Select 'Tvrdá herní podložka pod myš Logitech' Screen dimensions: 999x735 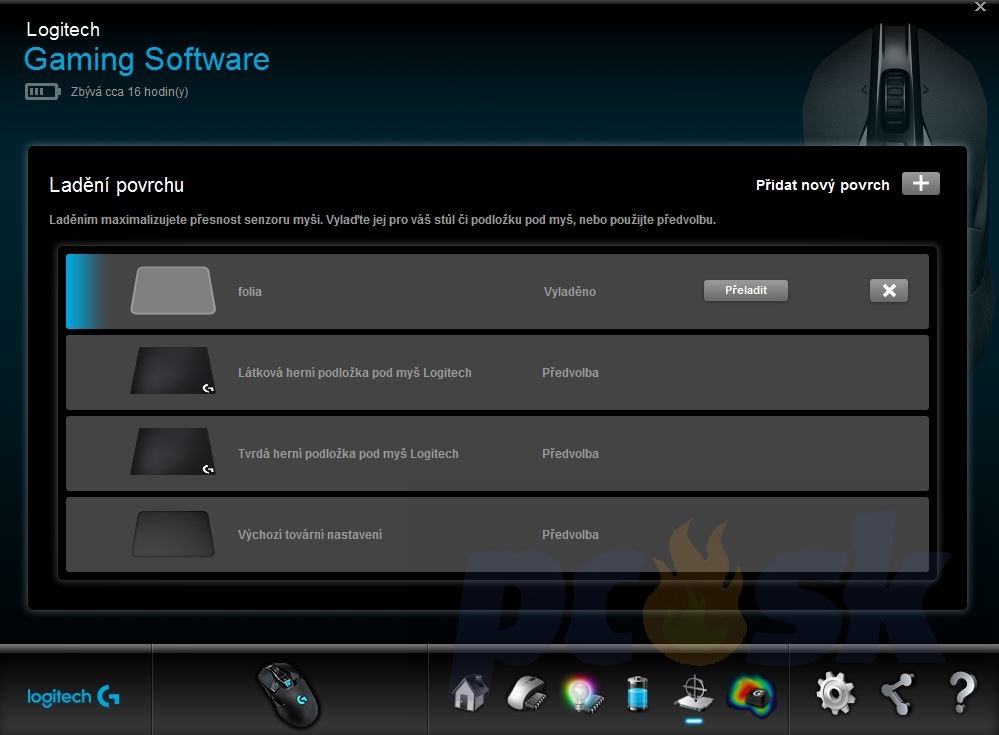click(x=497, y=453)
